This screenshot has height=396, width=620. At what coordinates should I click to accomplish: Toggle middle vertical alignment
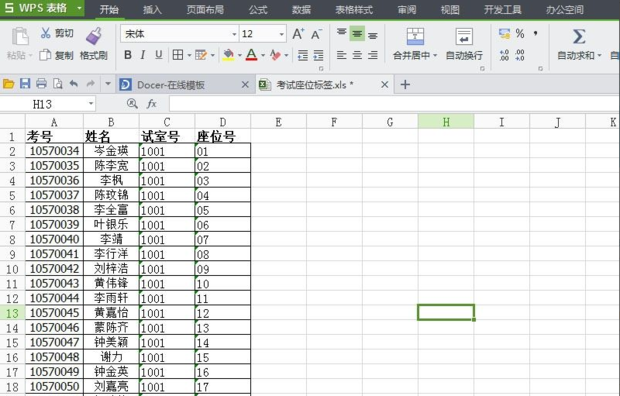point(357,34)
